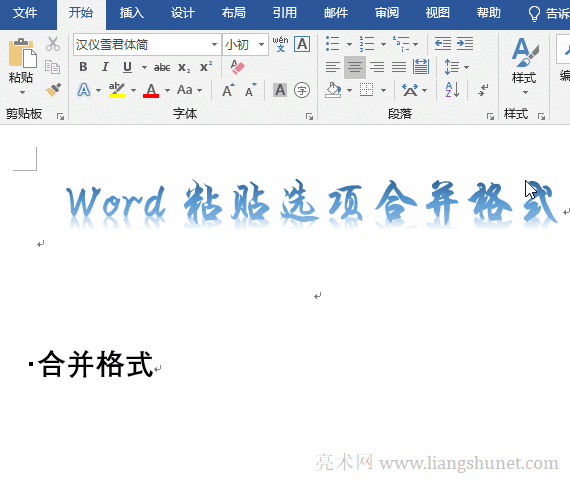
Task: Switch to the 引用 (References) tab
Action: 285,13
